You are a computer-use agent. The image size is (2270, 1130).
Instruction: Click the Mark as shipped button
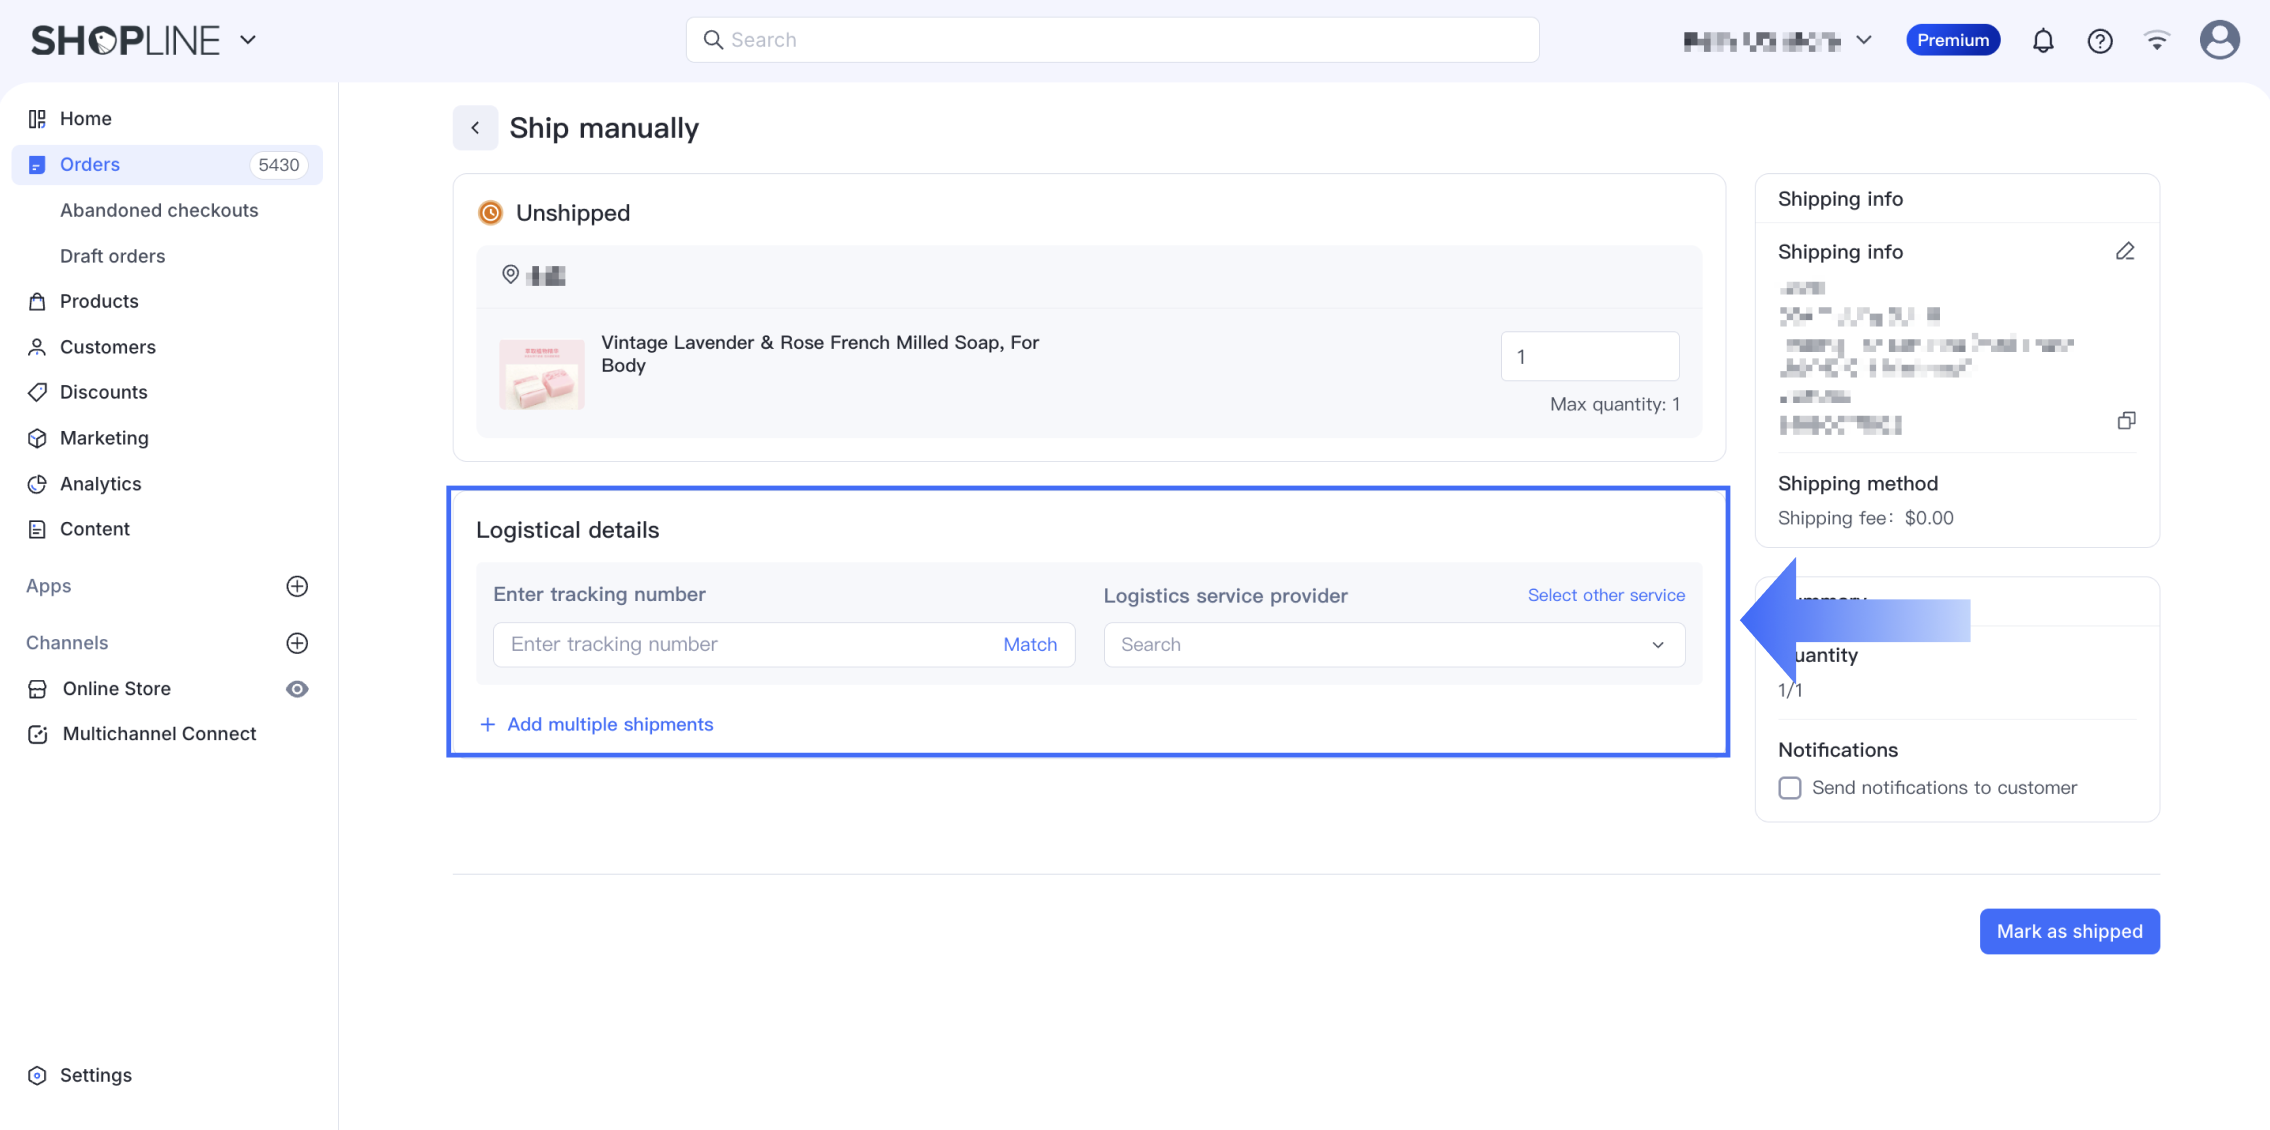(2069, 931)
